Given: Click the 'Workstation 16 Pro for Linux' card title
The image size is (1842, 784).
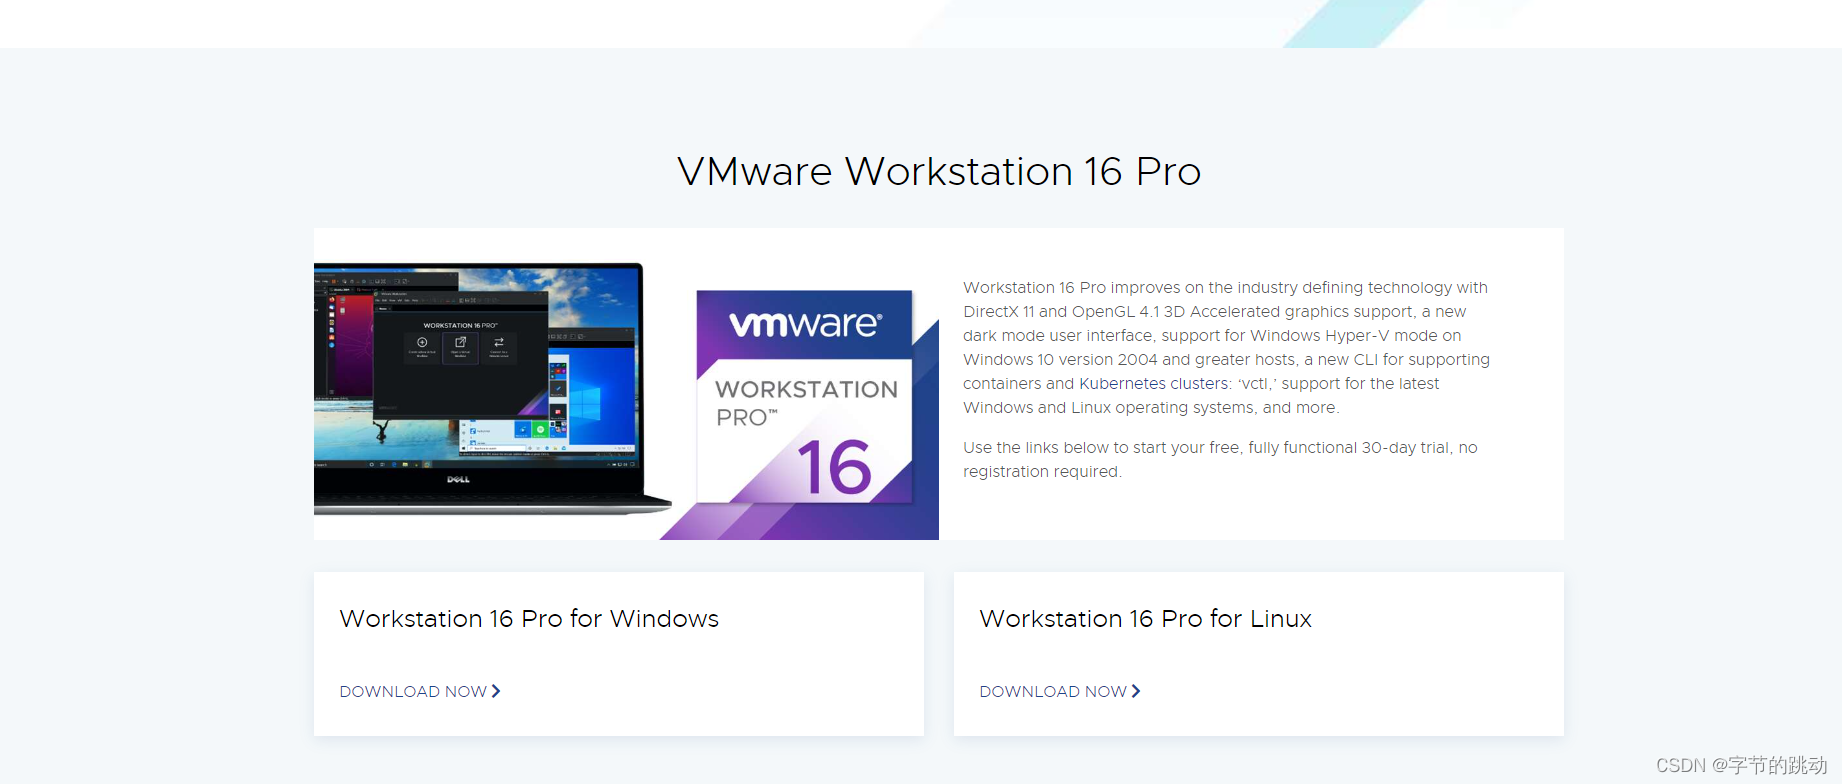Looking at the screenshot, I should (x=1145, y=619).
